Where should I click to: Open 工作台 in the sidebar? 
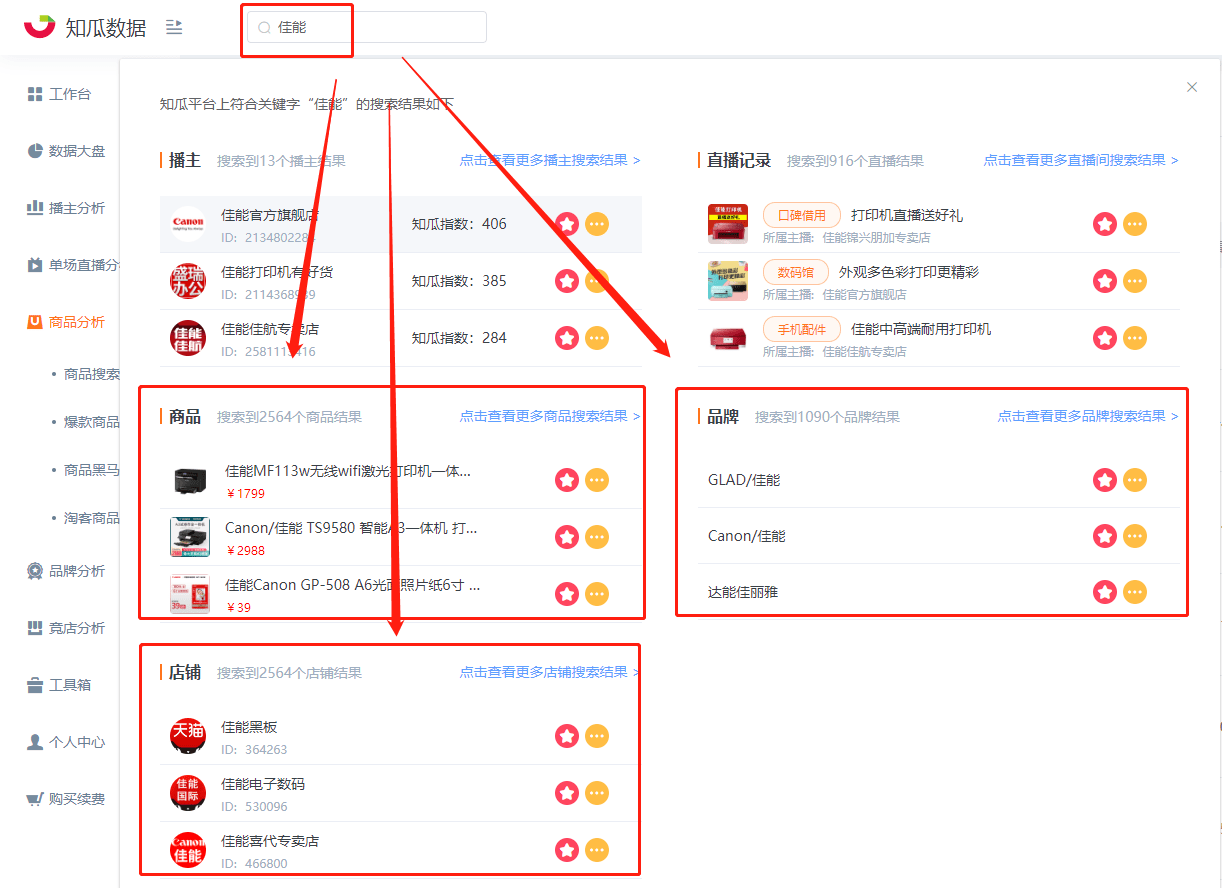60,94
